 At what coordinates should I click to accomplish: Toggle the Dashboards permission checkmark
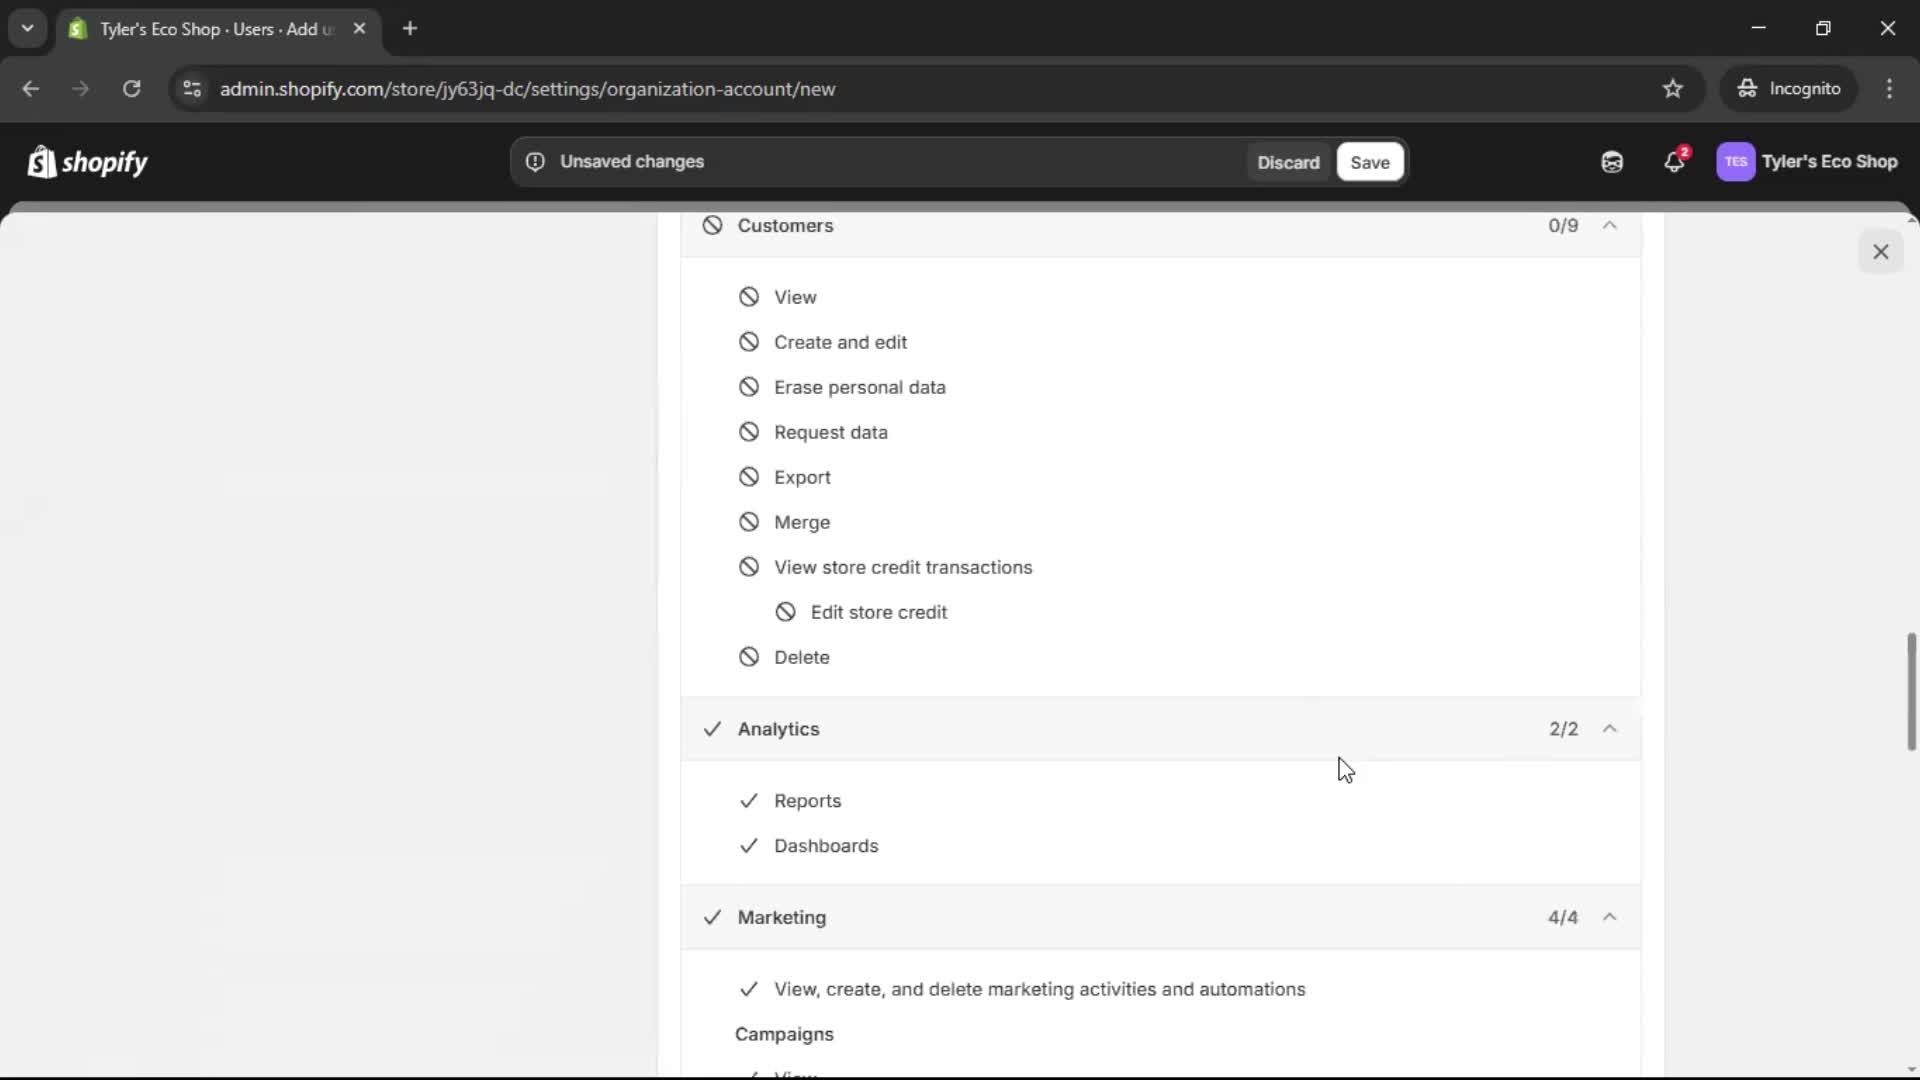[x=749, y=845]
